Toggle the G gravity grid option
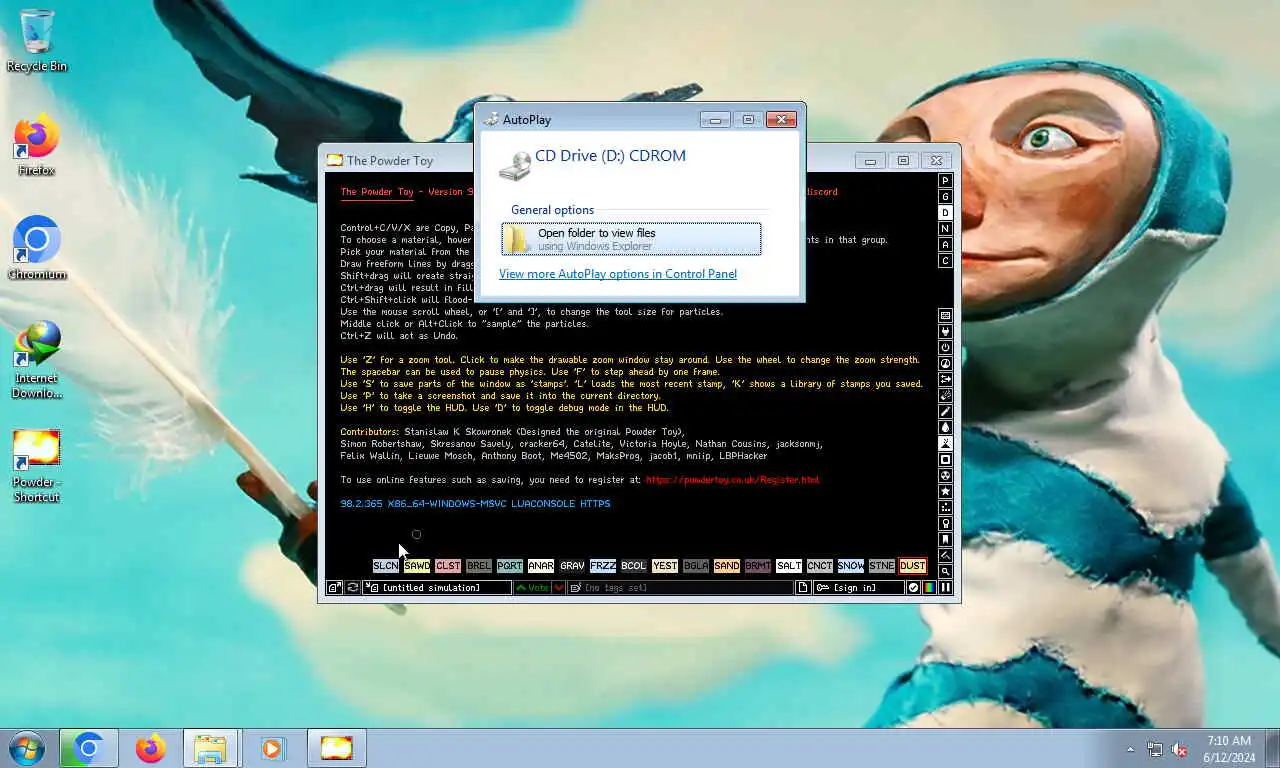Image resolution: width=1280 pixels, height=768 pixels. click(x=945, y=197)
